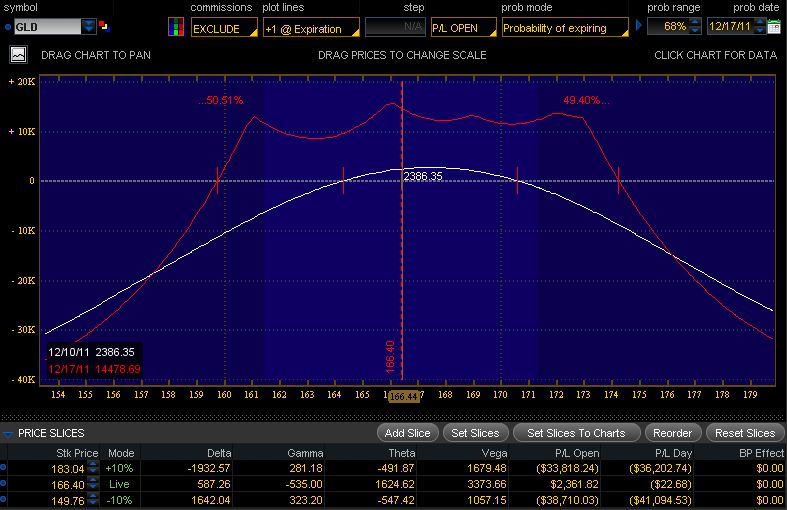Click the ($38,710.03) P/L Open value
This screenshot has width=787, height=510.
568,500
